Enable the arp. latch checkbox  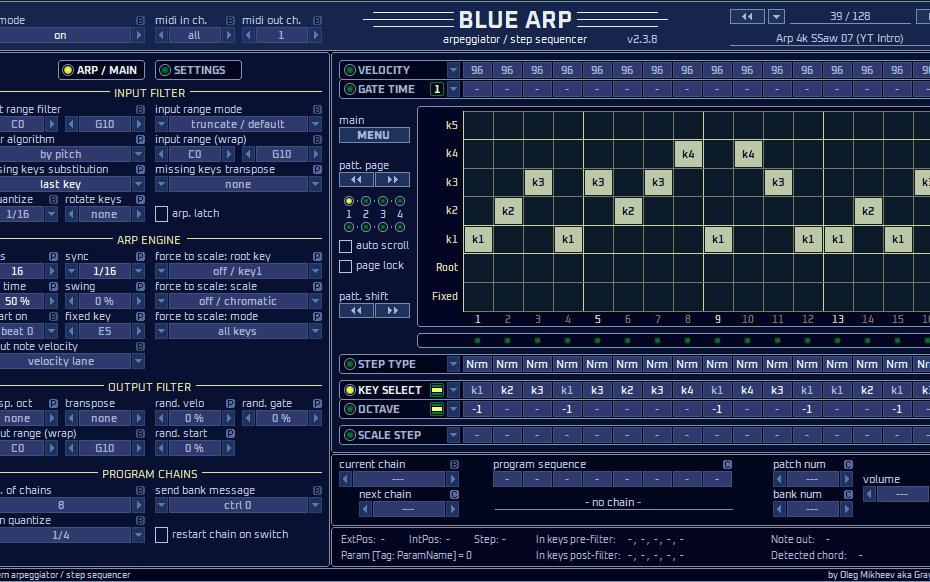[x=162, y=213]
